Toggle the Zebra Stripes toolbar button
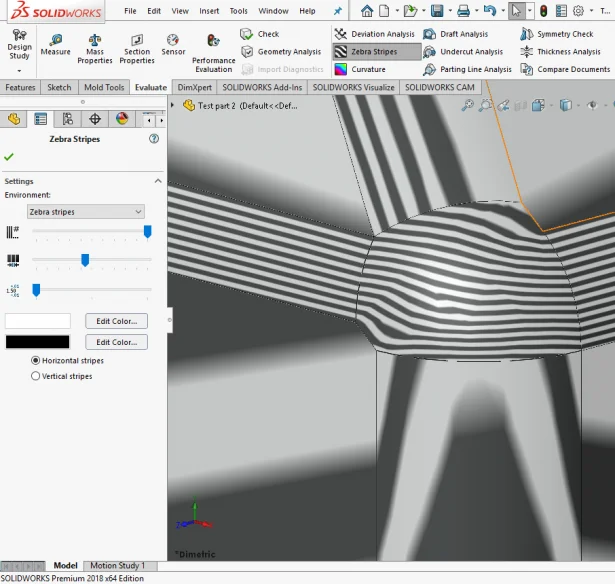 tap(377, 52)
